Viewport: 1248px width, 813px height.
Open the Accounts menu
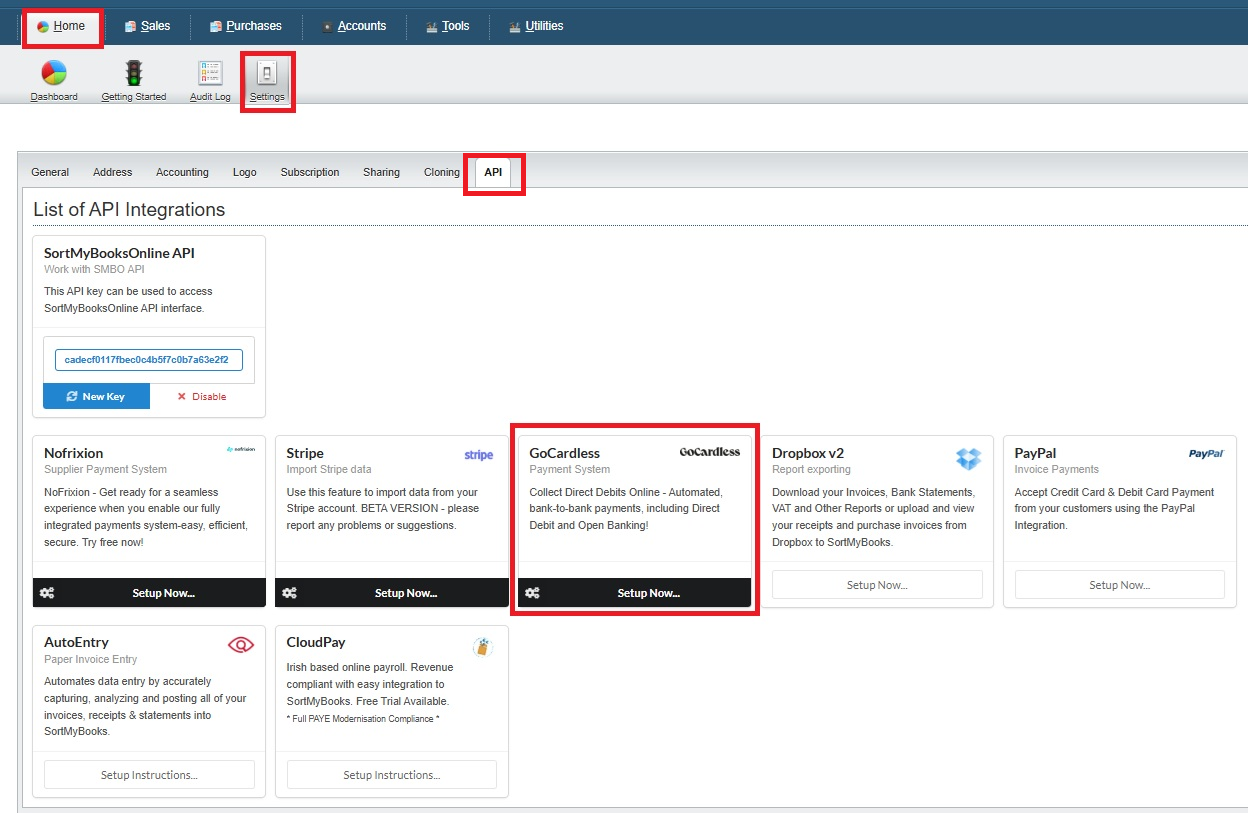[x=354, y=26]
